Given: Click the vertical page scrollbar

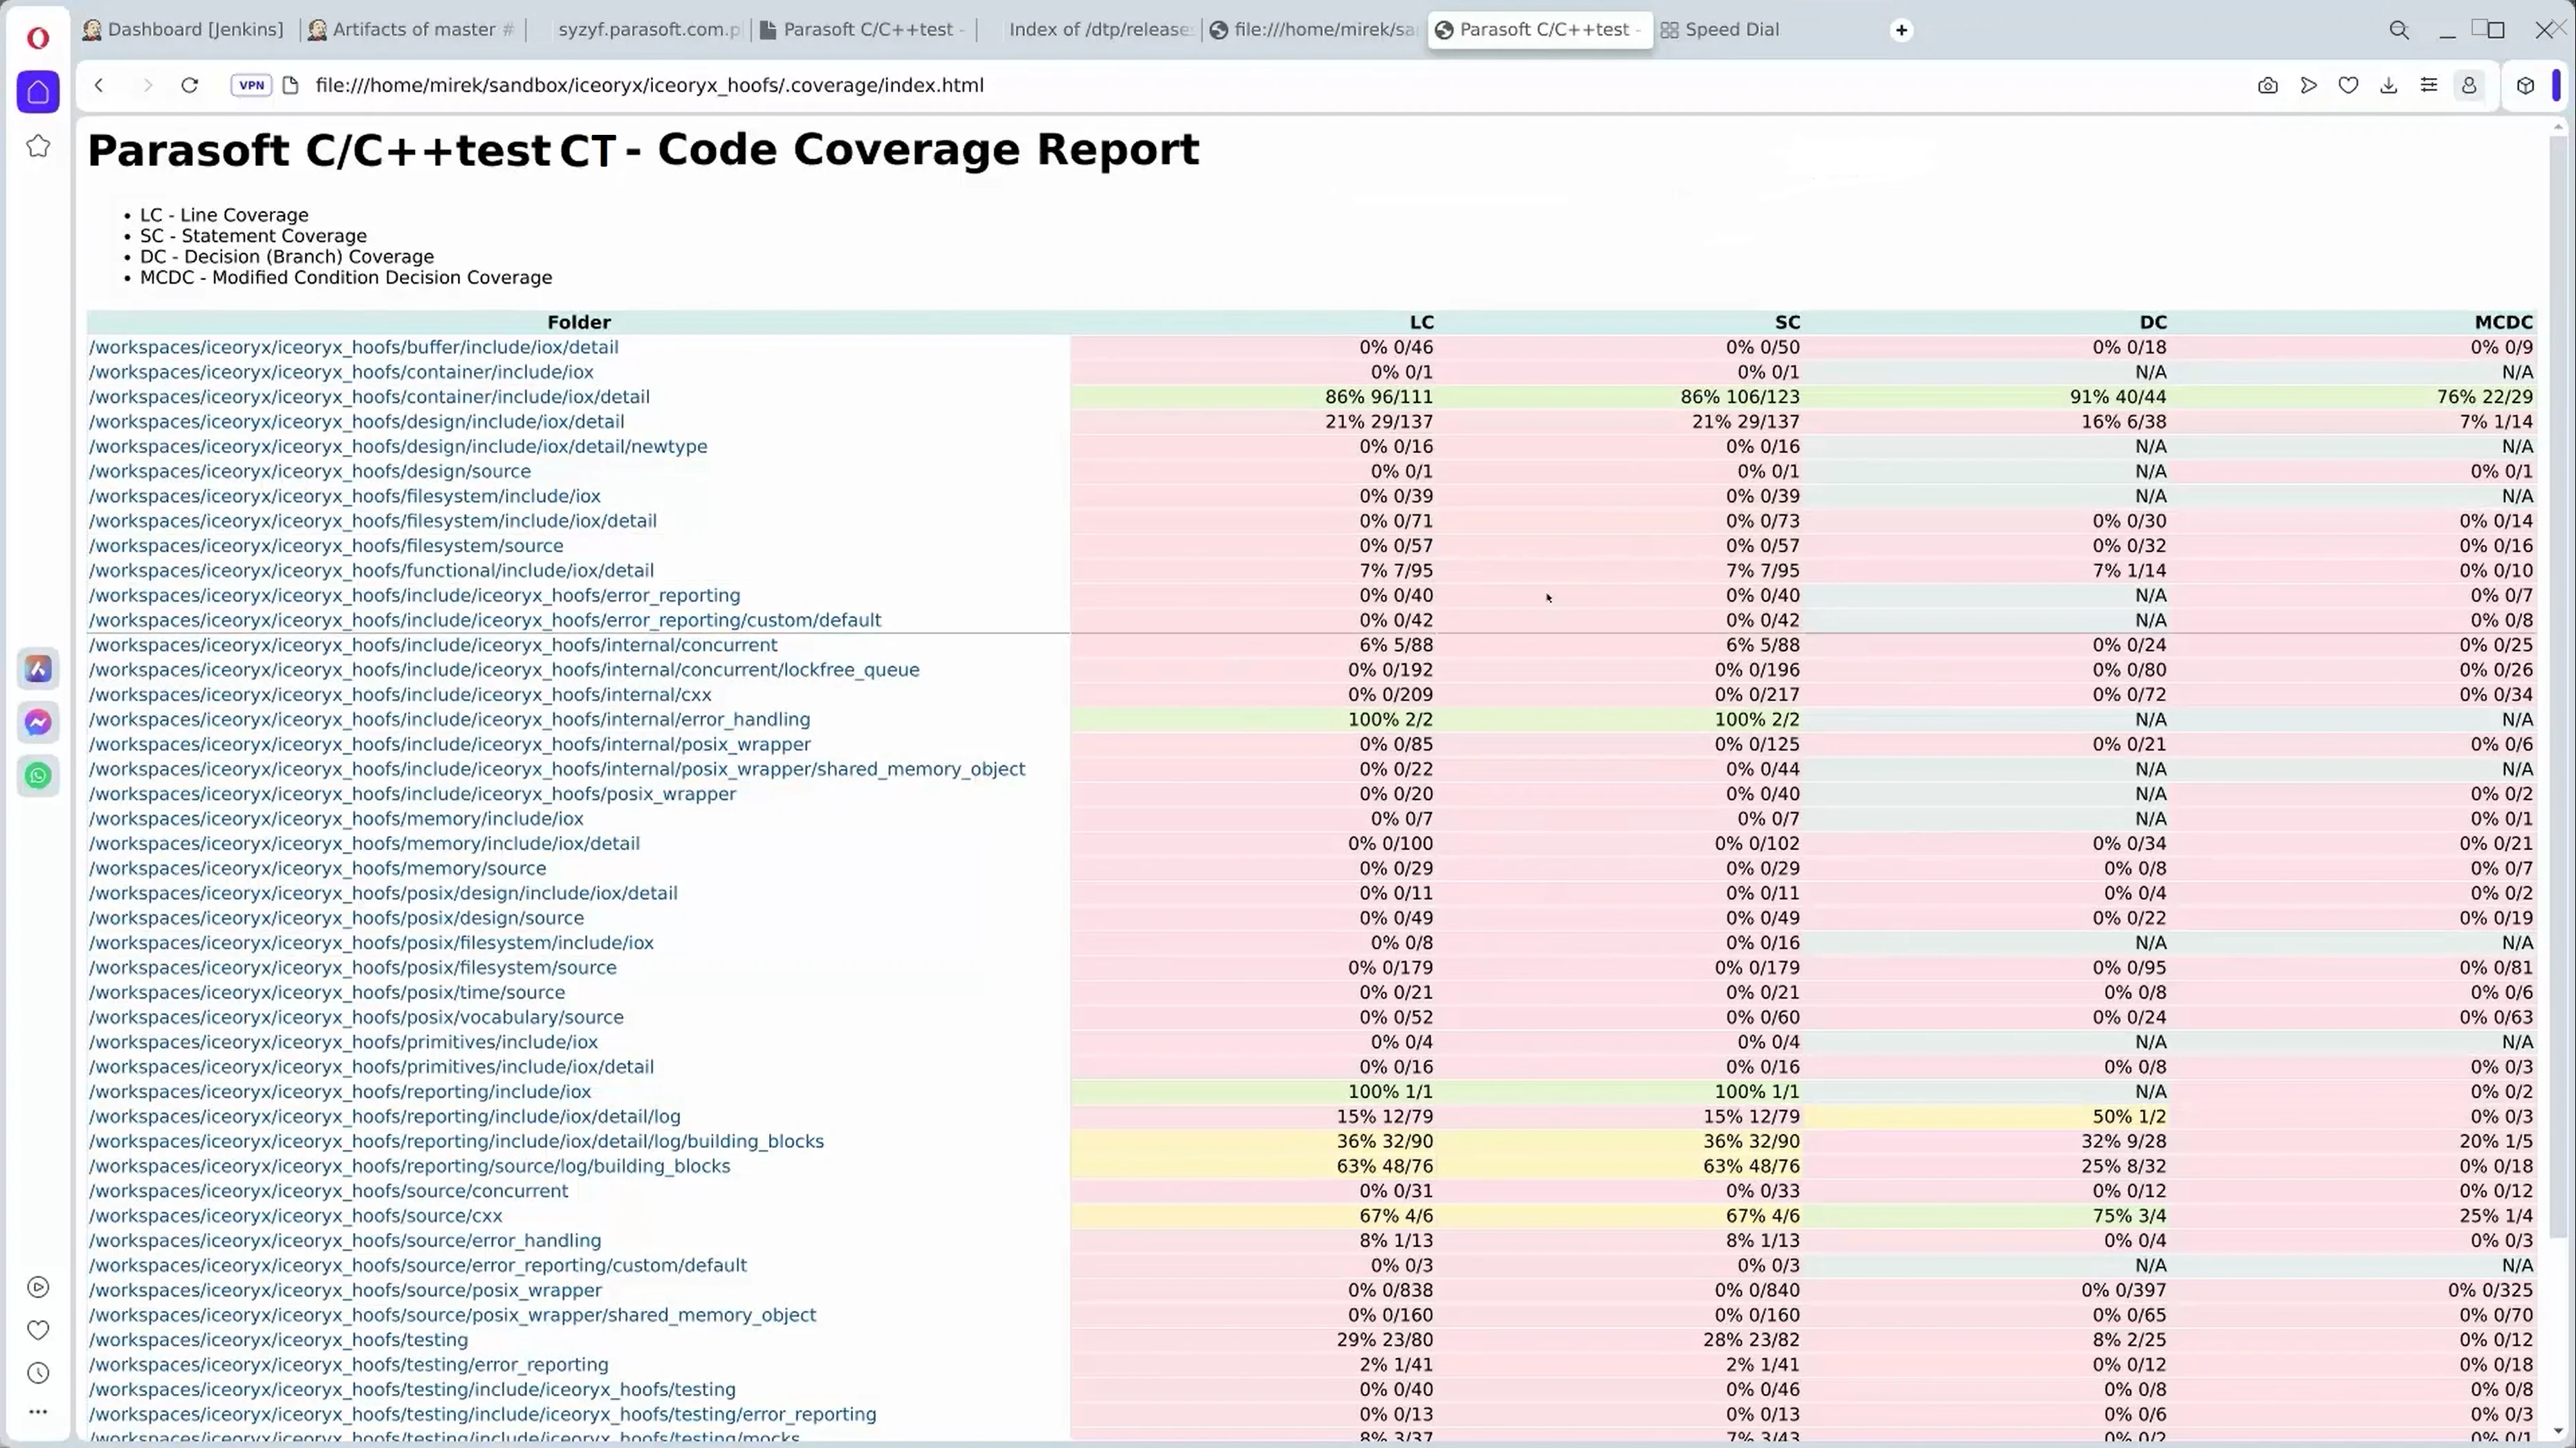Looking at the screenshot, I should (x=2558, y=686).
